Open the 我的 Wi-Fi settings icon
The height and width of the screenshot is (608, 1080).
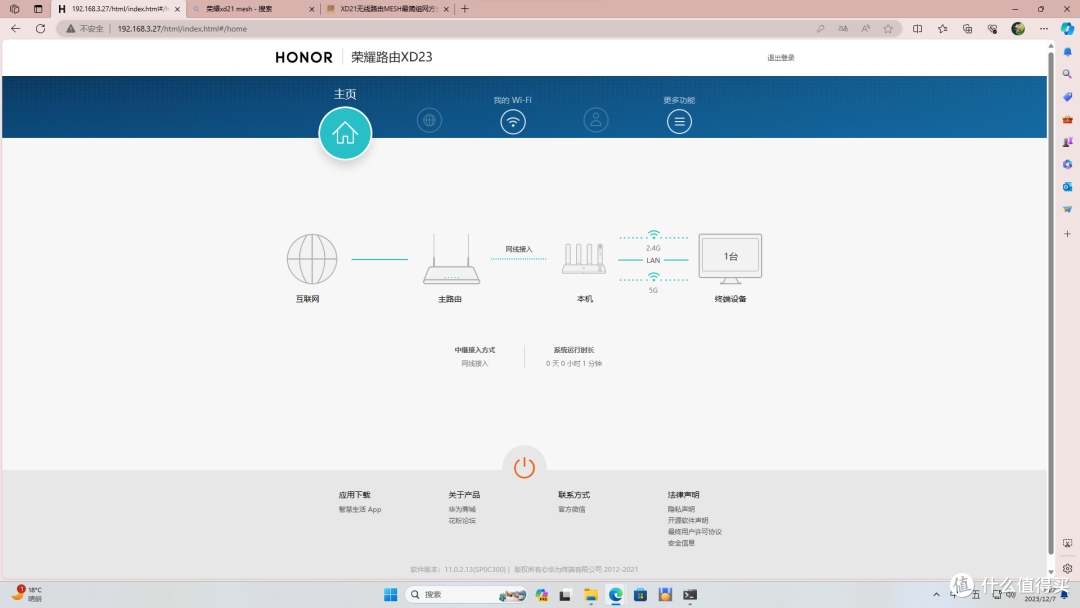pos(512,122)
